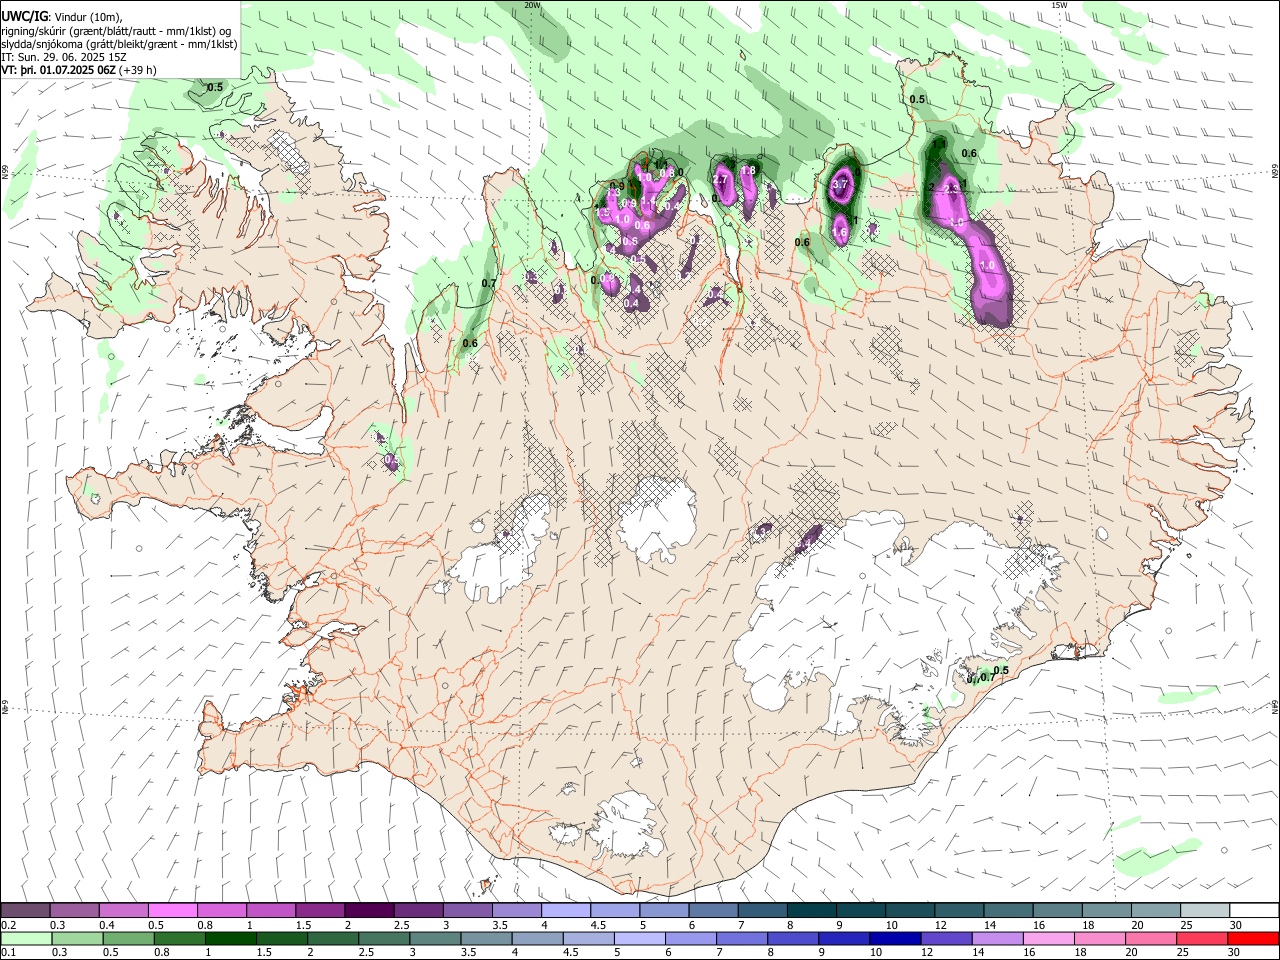Image resolution: width=1280 pixels, height=960 pixels.
Task: Select the lower-row pink swatch between 18 and 20
Action: coord(1099,938)
